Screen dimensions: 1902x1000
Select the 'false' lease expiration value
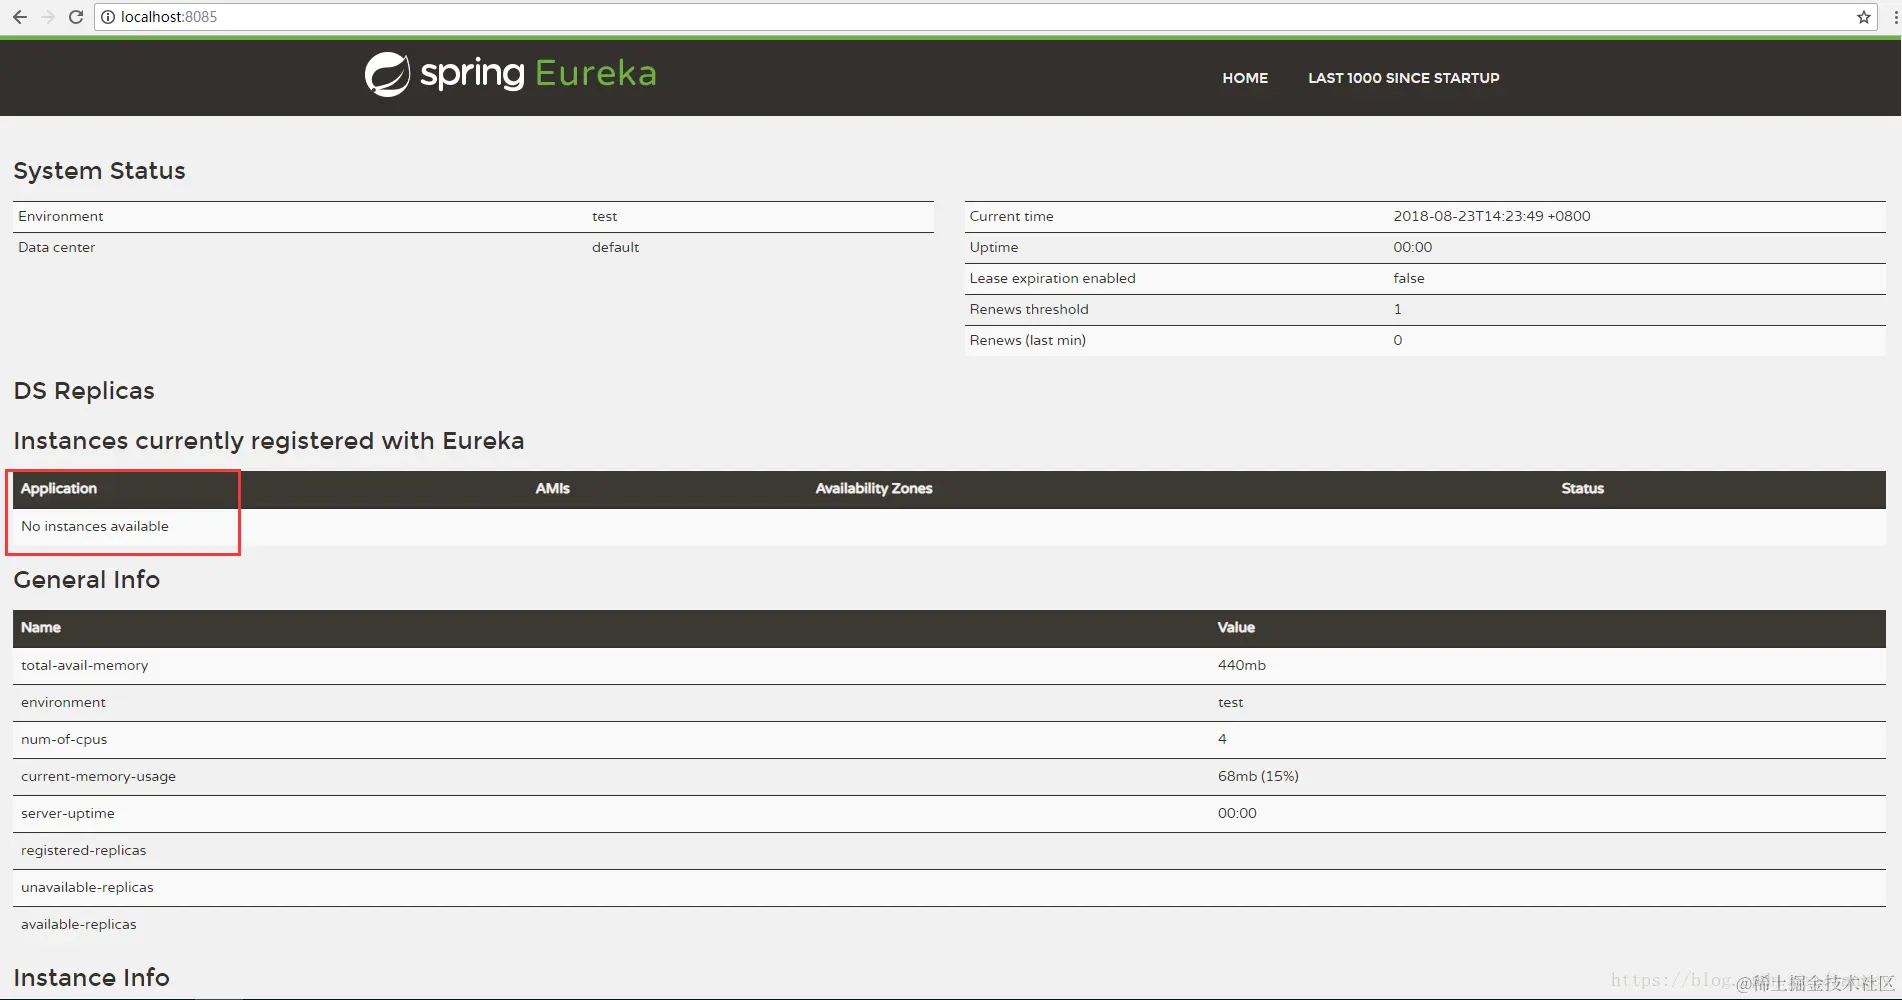pos(1408,278)
